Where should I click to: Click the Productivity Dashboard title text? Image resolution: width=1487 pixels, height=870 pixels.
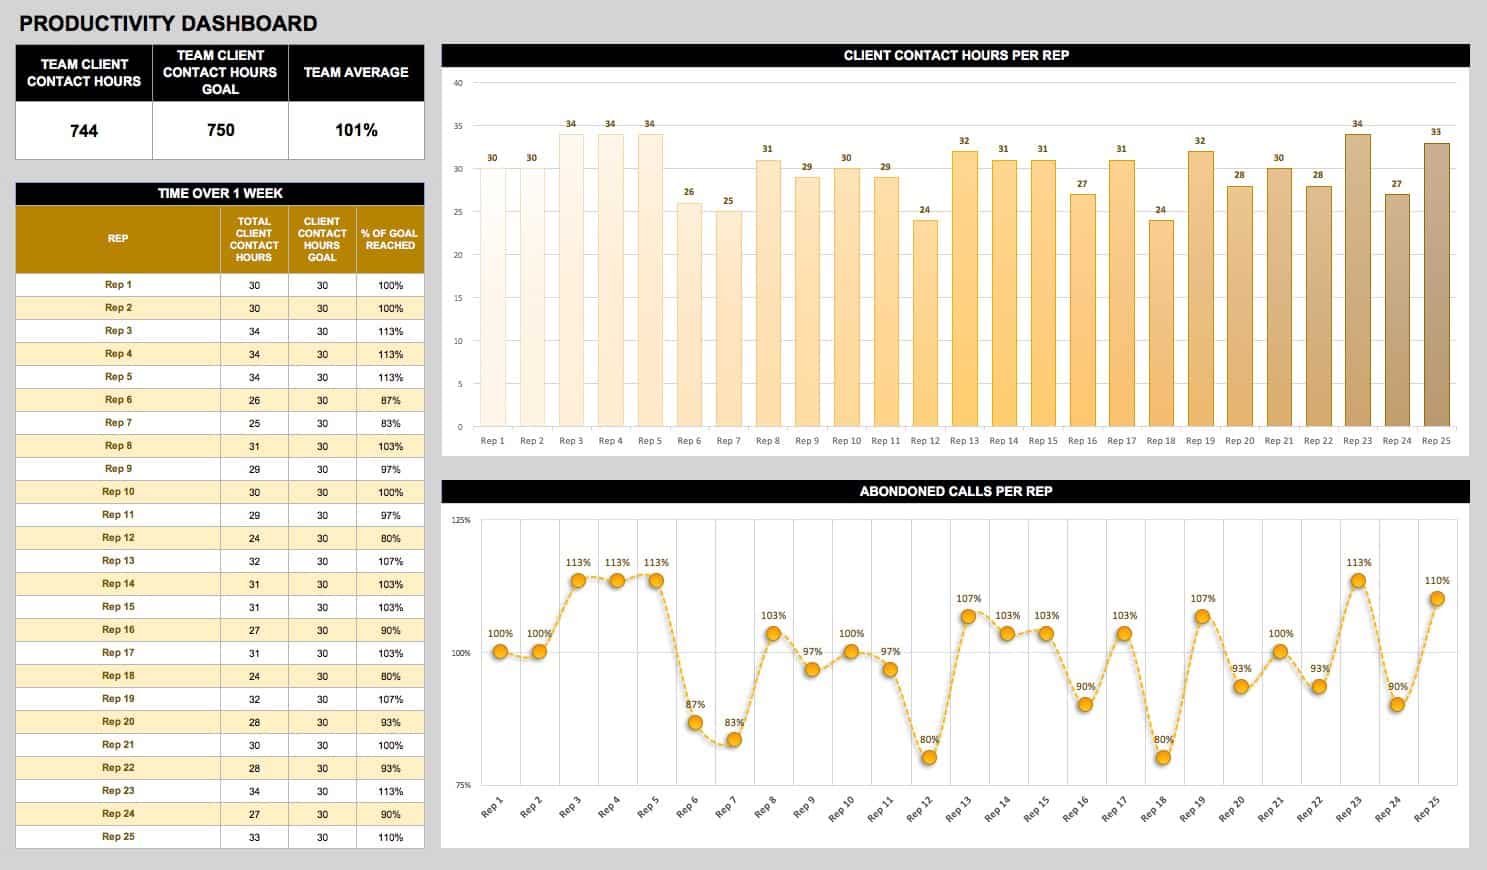(168, 23)
